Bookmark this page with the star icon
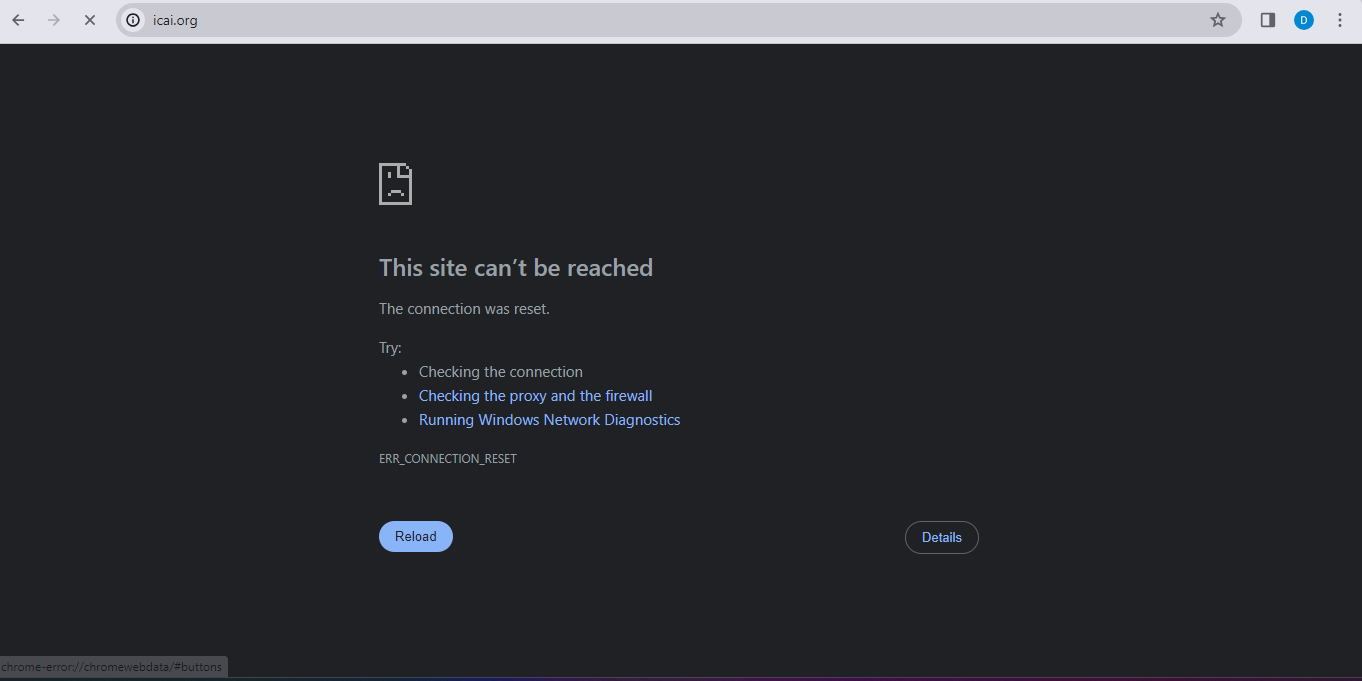This screenshot has height=681, width=1362. tap(1217, 20)
